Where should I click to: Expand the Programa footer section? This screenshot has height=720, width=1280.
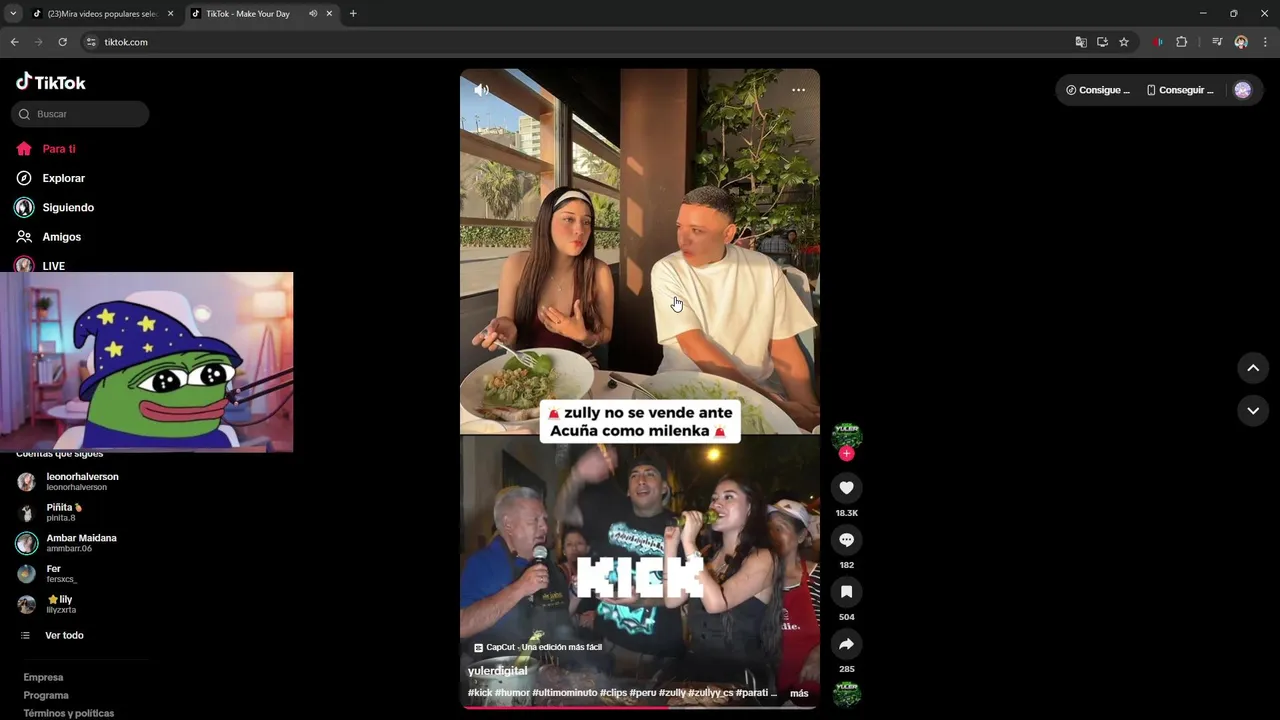[46, 695]
